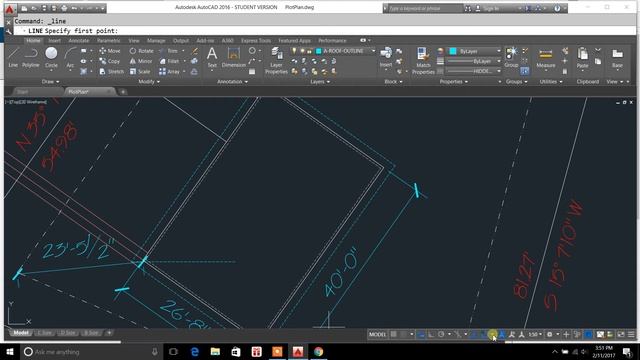Screen dimensions: 640x360
Task: Select the Line tool
Action: tap(13, 57)
